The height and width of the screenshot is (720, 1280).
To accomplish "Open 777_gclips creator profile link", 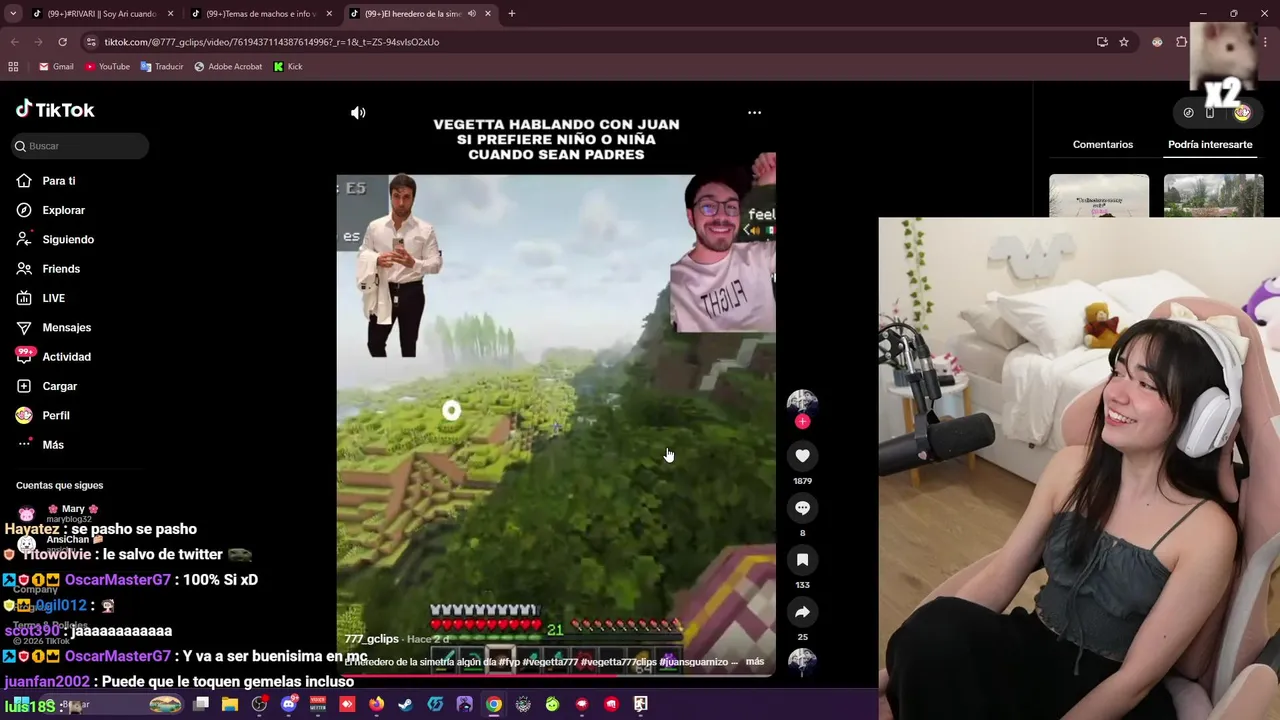I will [371, 639].
